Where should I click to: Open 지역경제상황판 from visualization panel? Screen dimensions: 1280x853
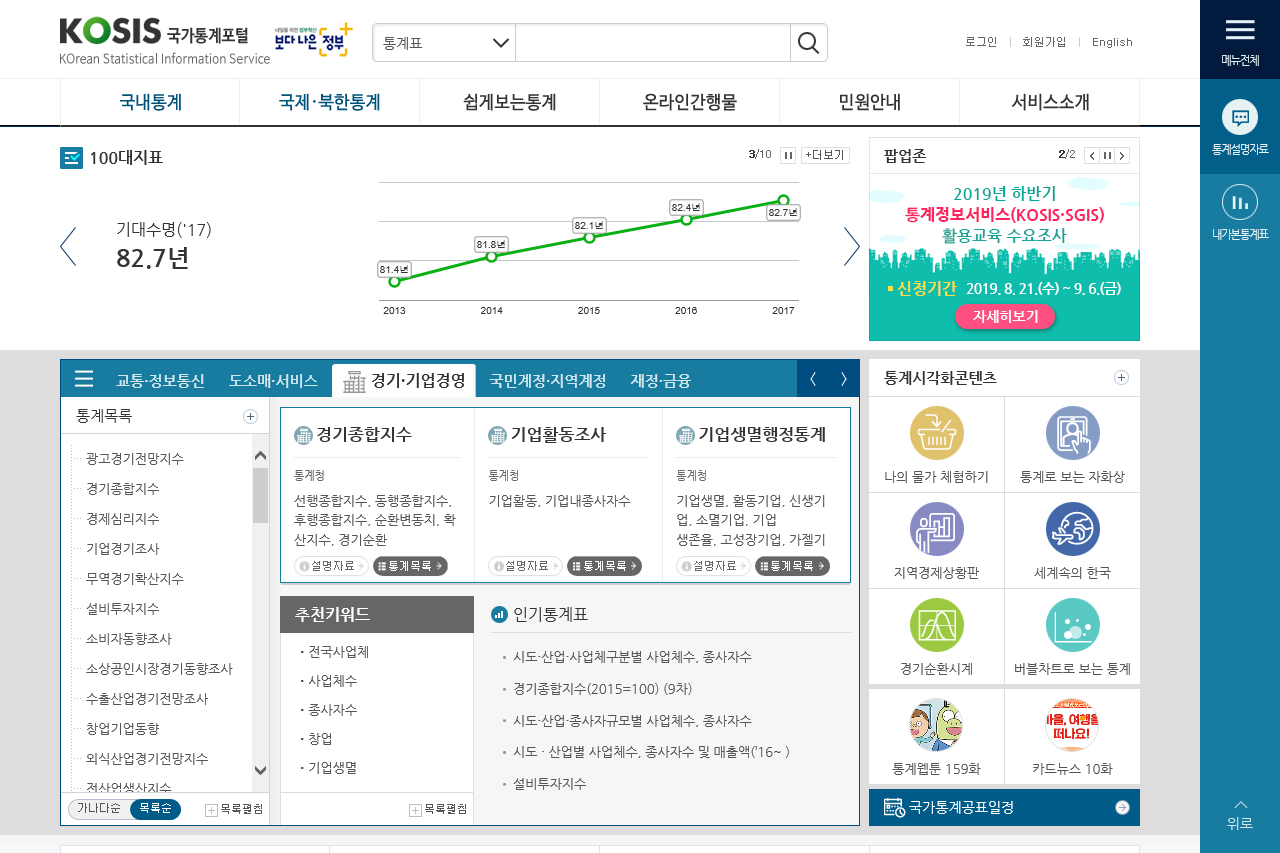(937, 530)
